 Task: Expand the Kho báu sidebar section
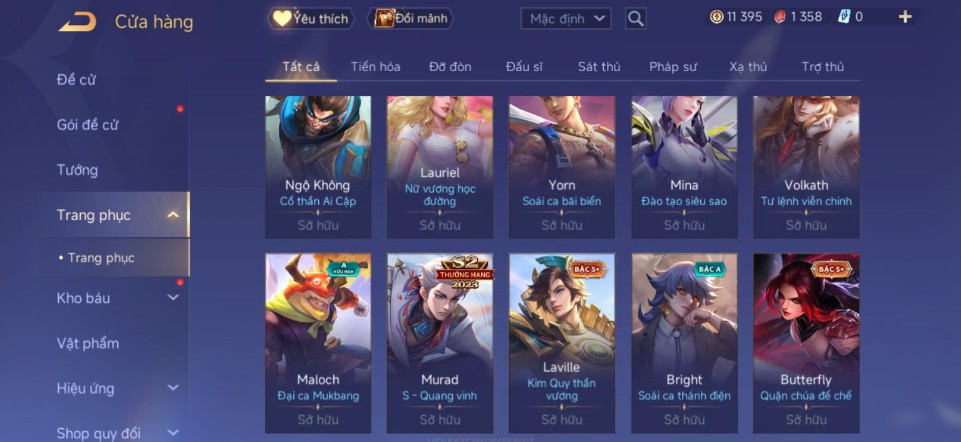173,298
